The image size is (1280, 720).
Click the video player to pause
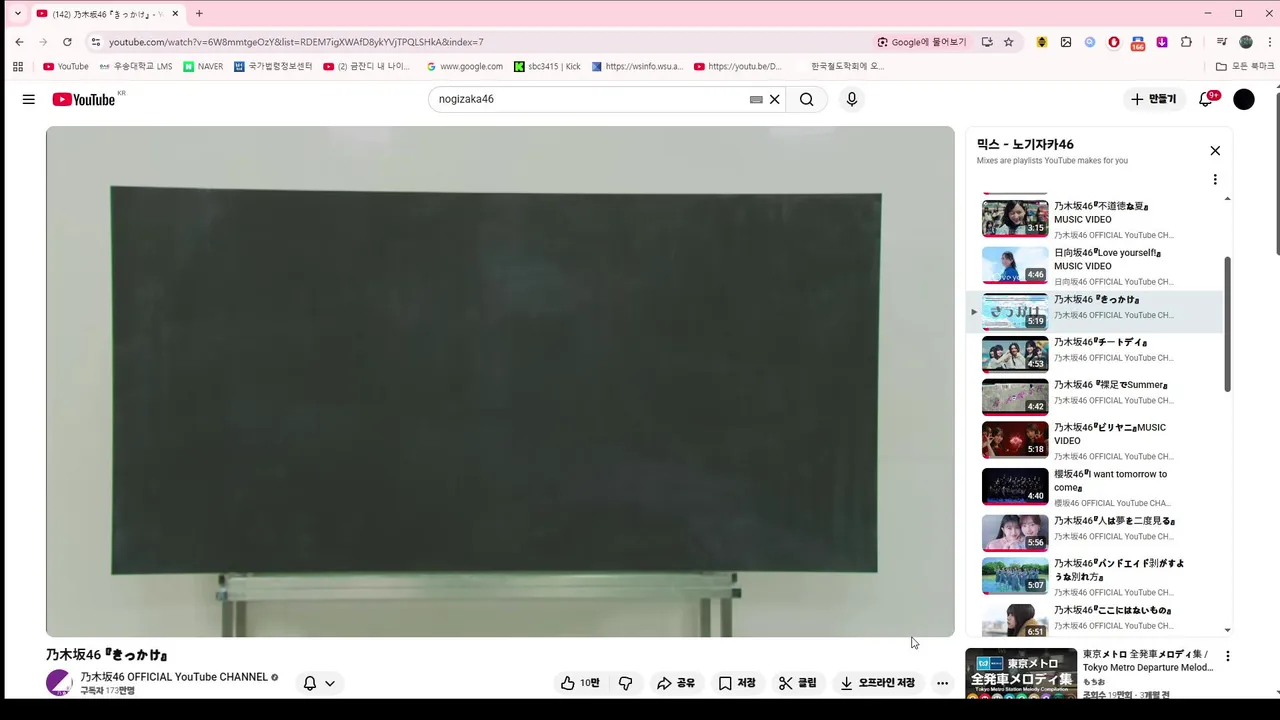tap(500, 381)
